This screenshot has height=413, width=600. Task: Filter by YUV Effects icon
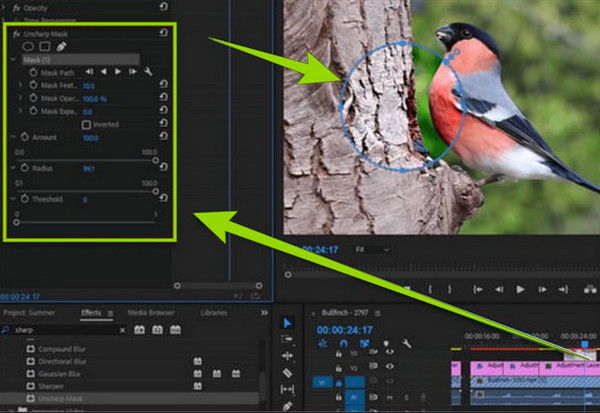point(175,330)
